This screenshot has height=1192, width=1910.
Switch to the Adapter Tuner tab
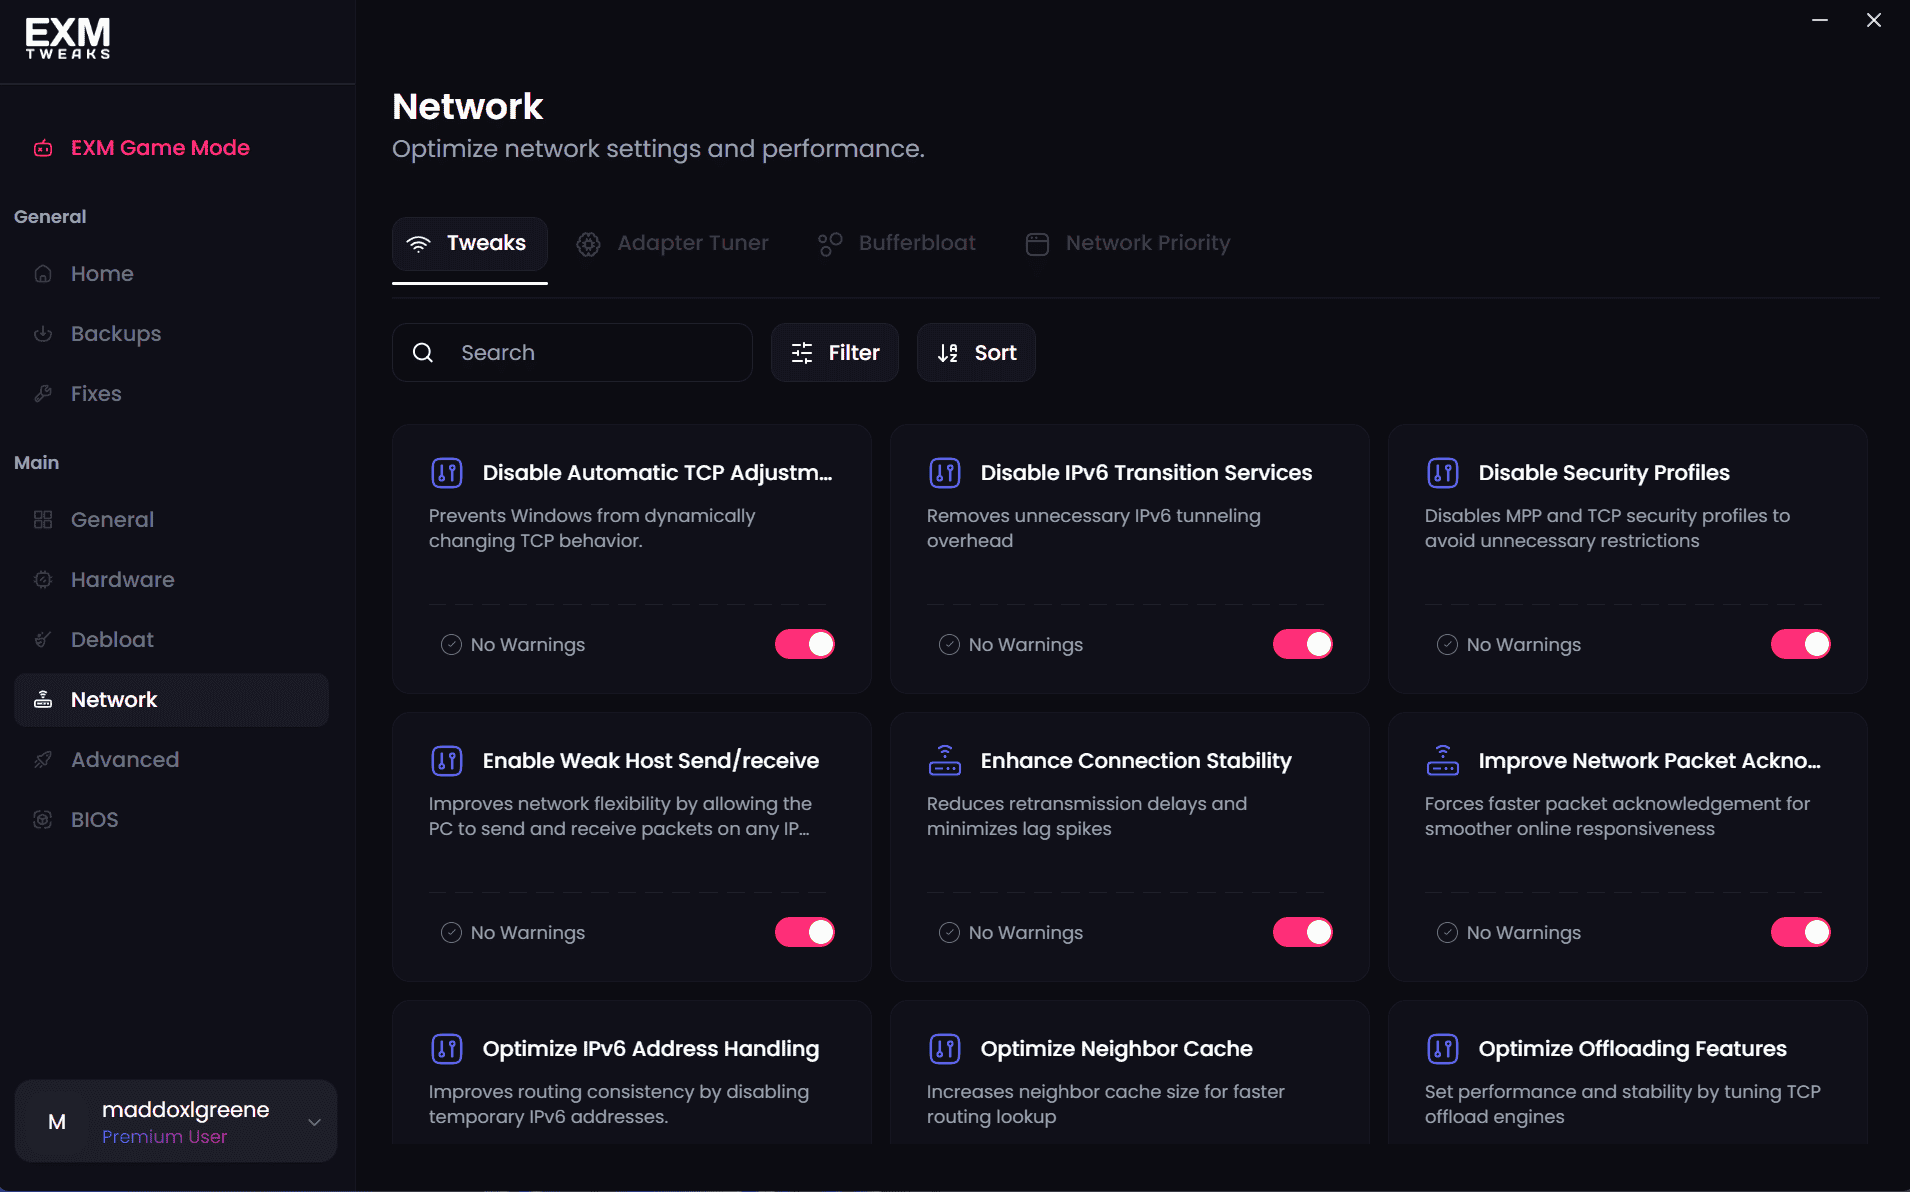point(673,243)
